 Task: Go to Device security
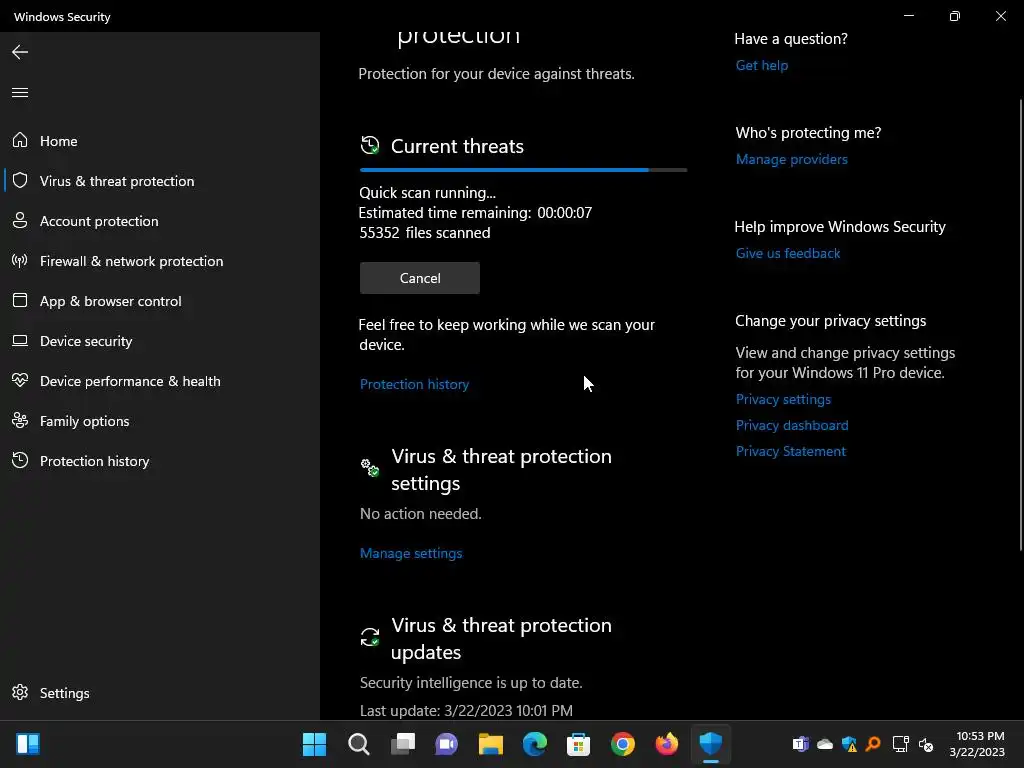click(160, 340)
